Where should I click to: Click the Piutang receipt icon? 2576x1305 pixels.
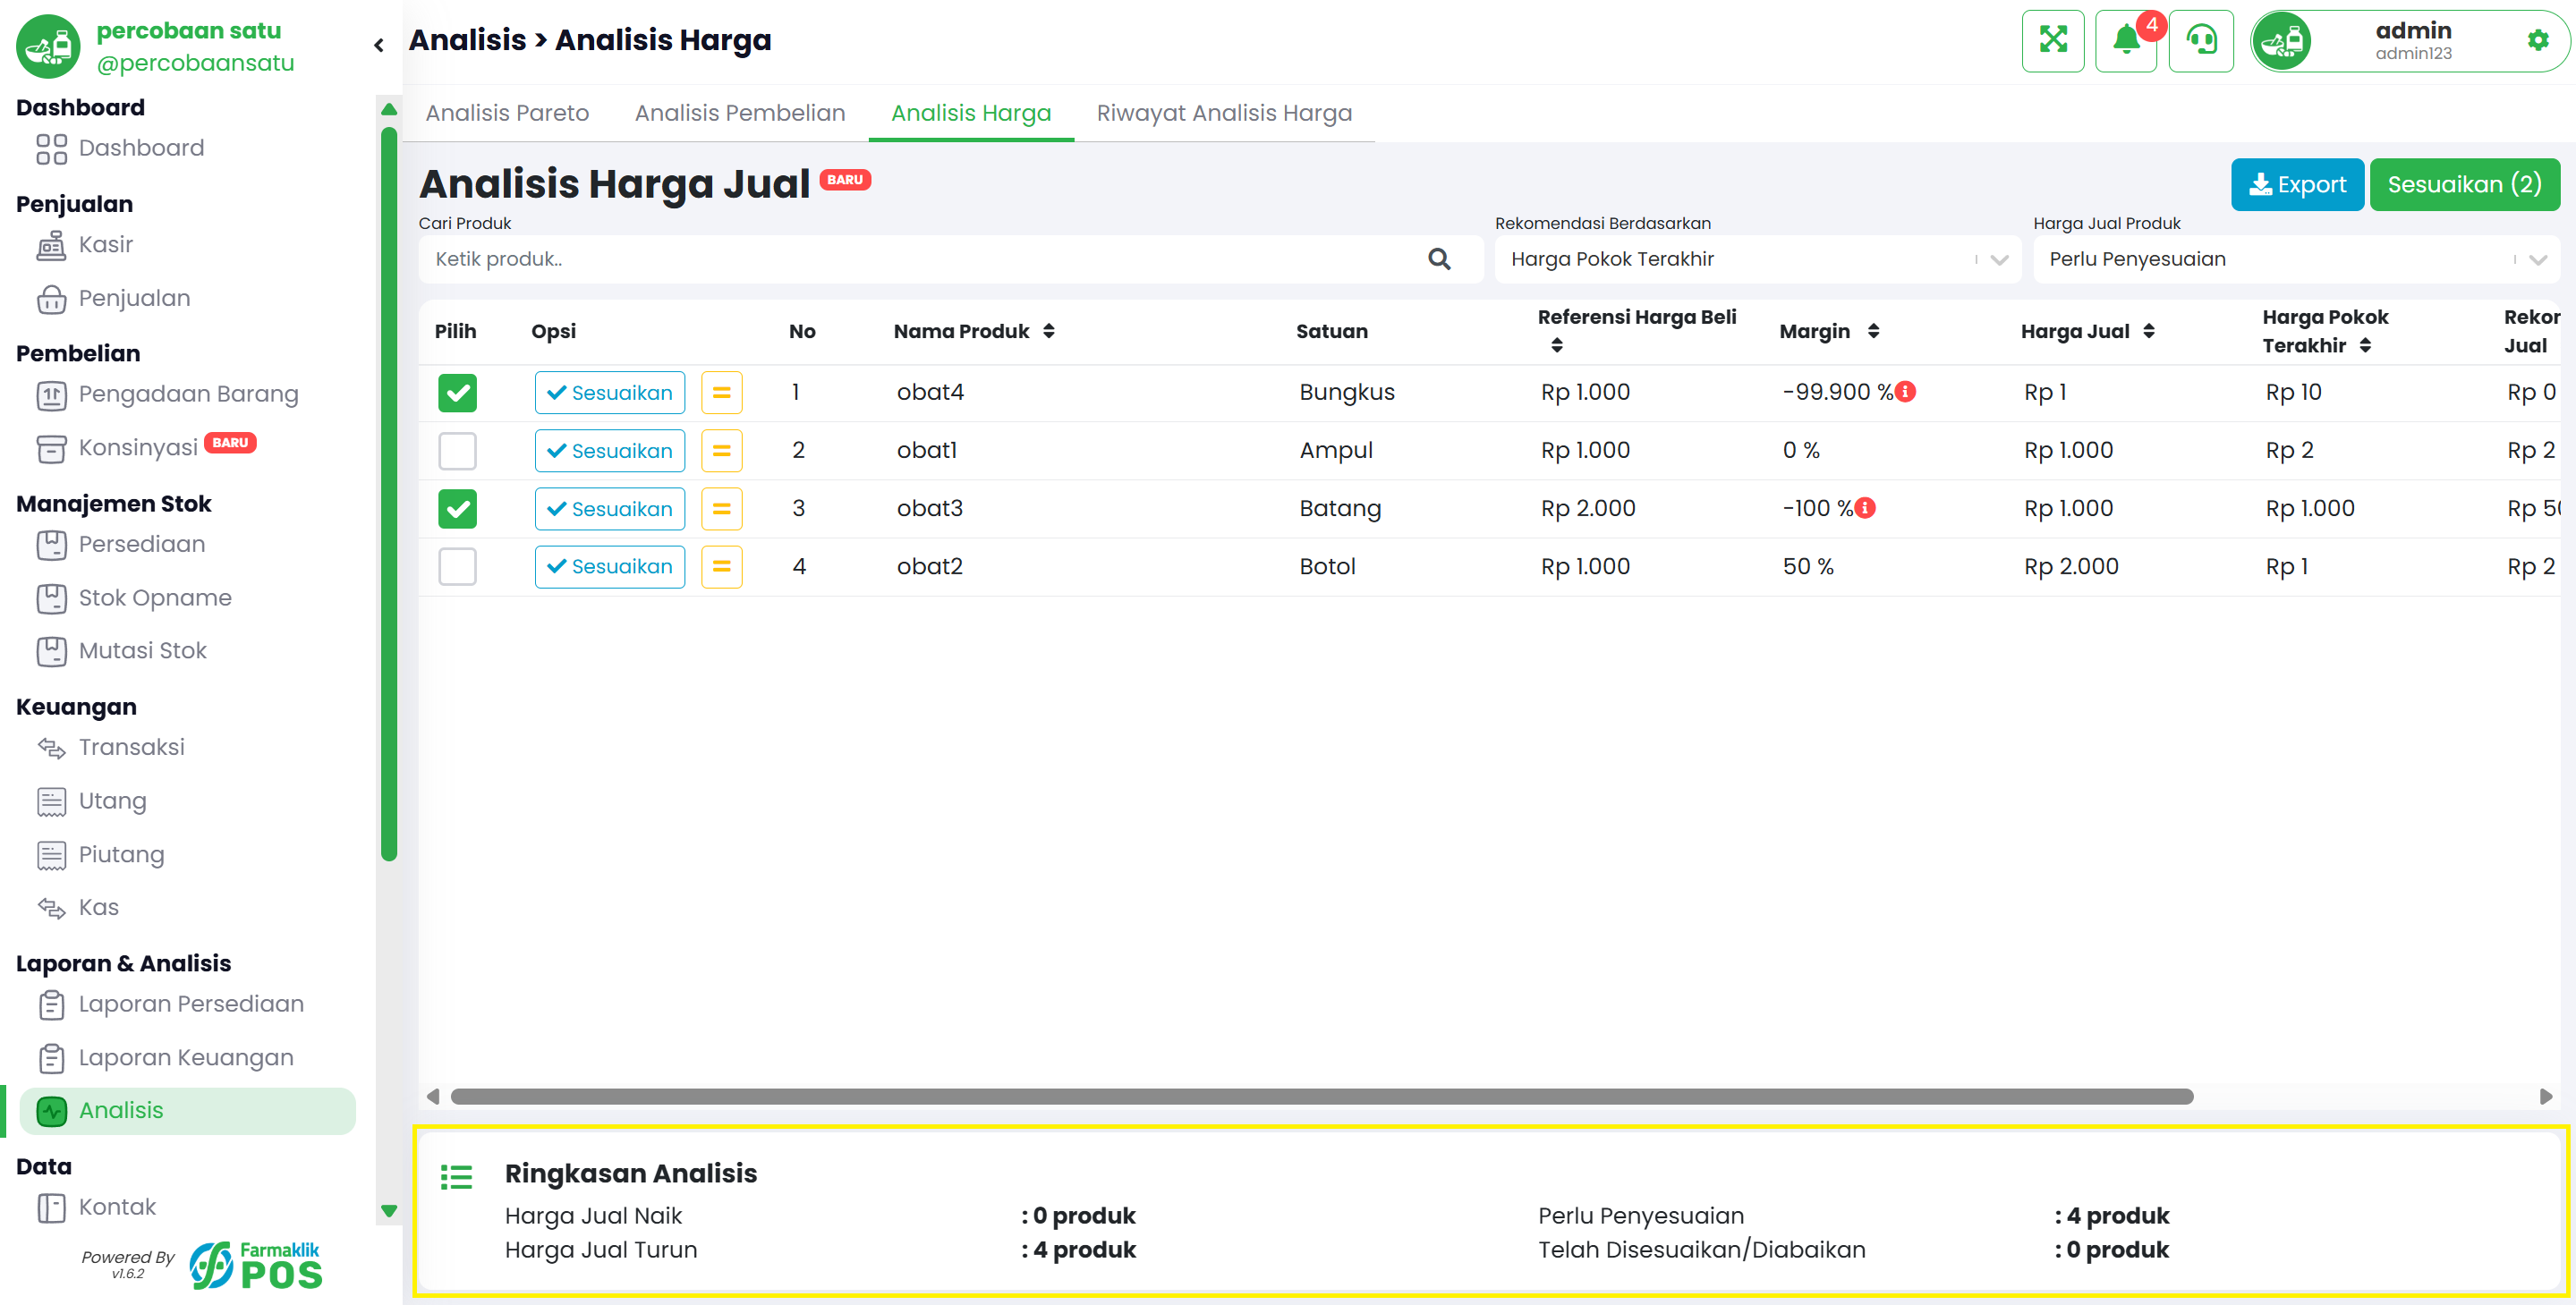coord(51,855)
